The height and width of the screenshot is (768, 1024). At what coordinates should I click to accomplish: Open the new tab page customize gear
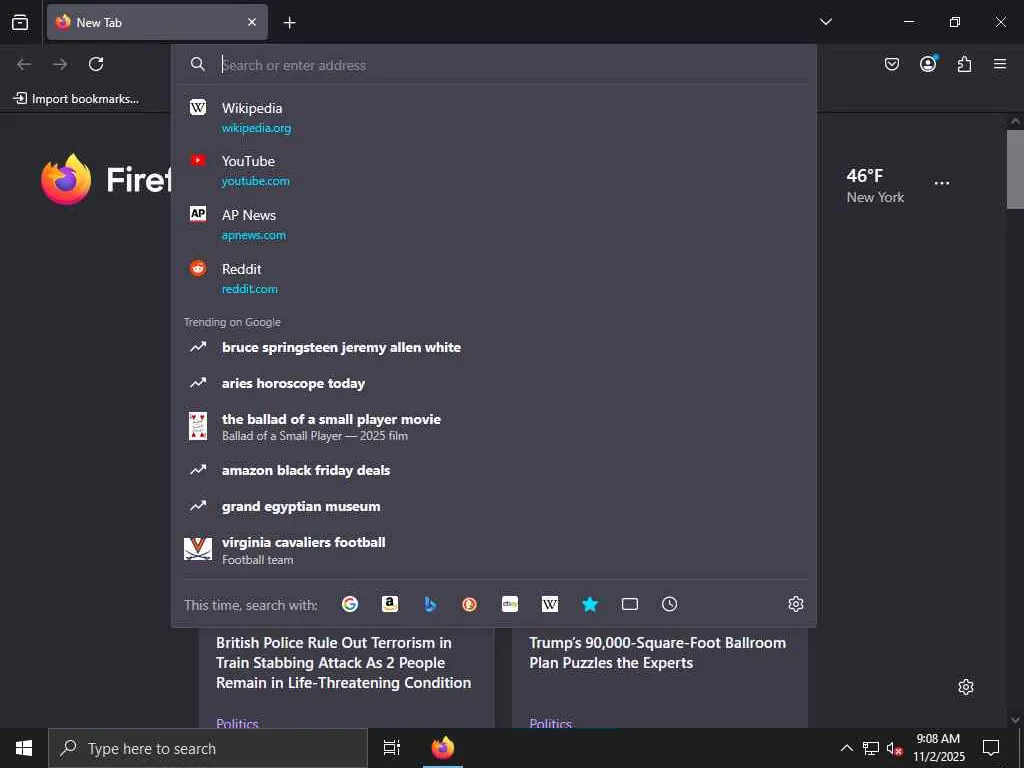pyautogui.click(x=966, y=687)
